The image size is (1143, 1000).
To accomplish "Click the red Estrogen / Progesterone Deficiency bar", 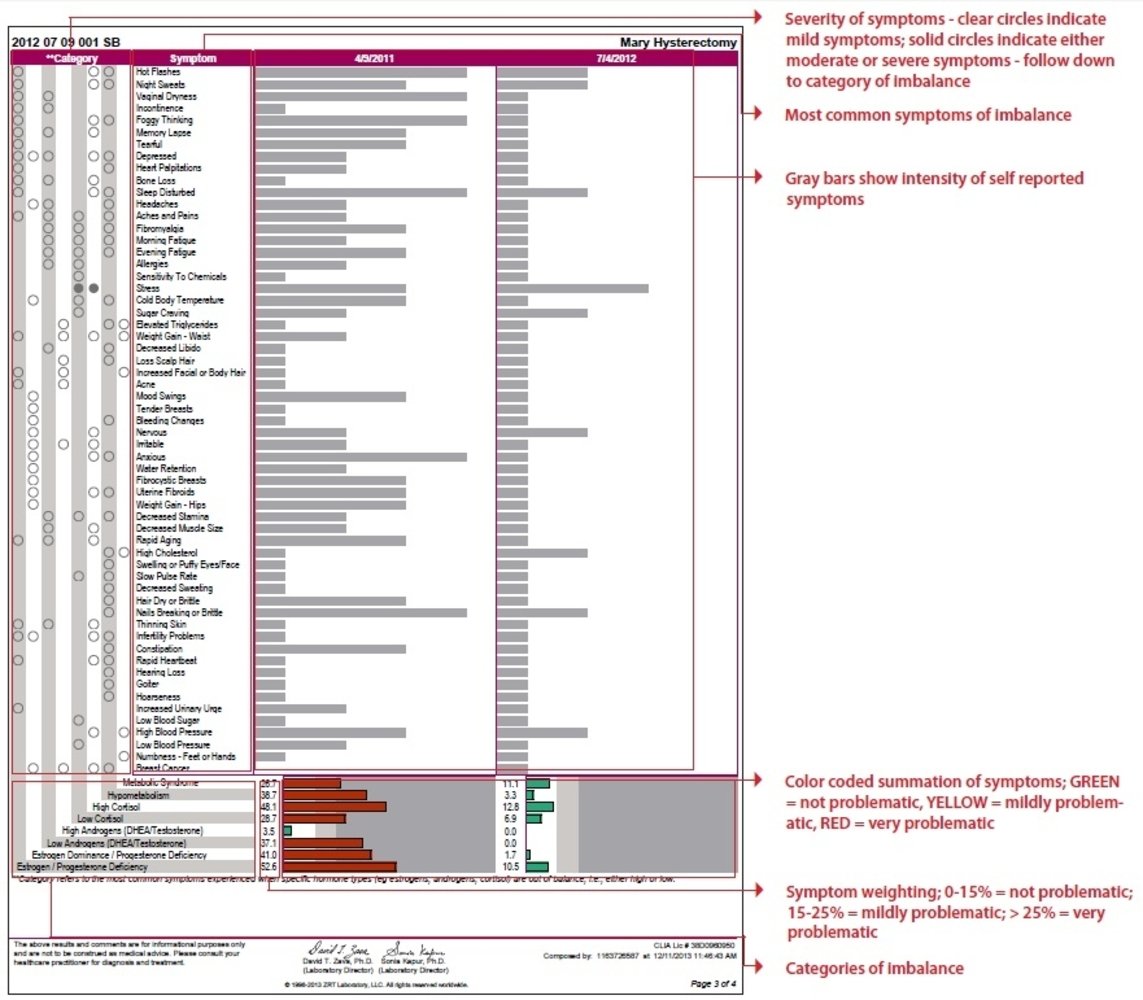I will (x=340, y=867).
